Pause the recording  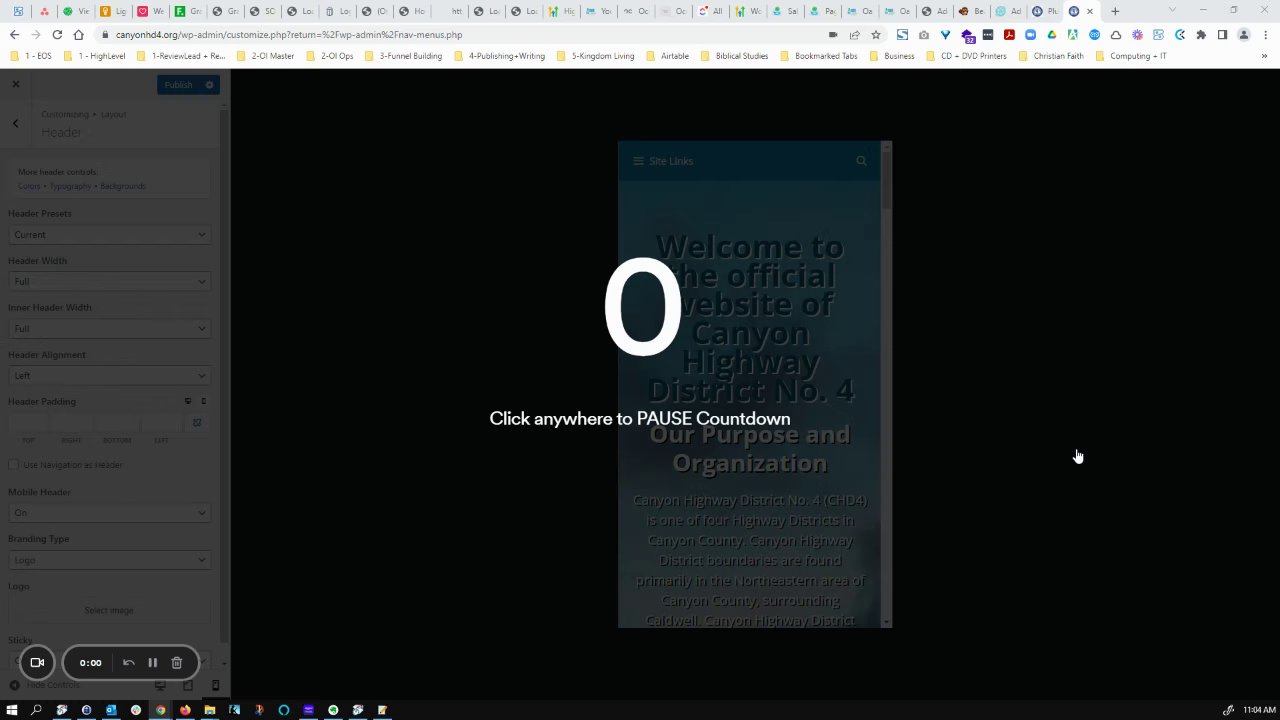coord(153,662)
